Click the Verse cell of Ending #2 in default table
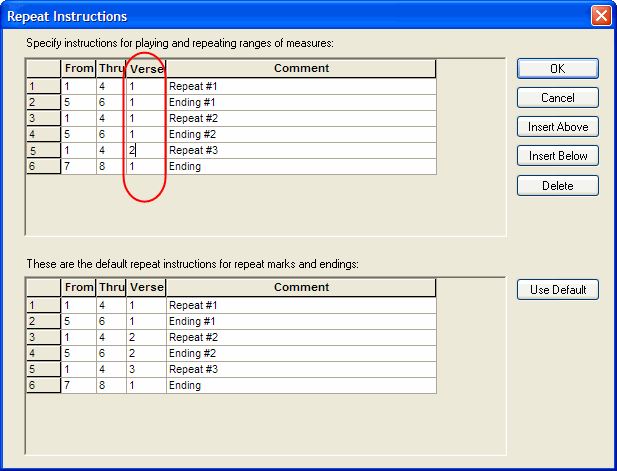Viewport: 617px width, 471px height. pyautogui.click(x=145, y=353)
